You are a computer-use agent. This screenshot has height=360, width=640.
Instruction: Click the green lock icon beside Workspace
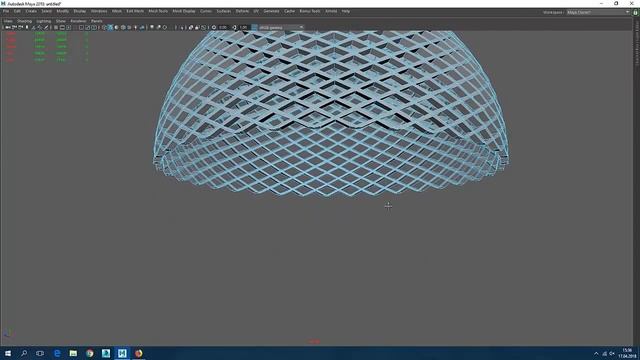tap(636, 12)
